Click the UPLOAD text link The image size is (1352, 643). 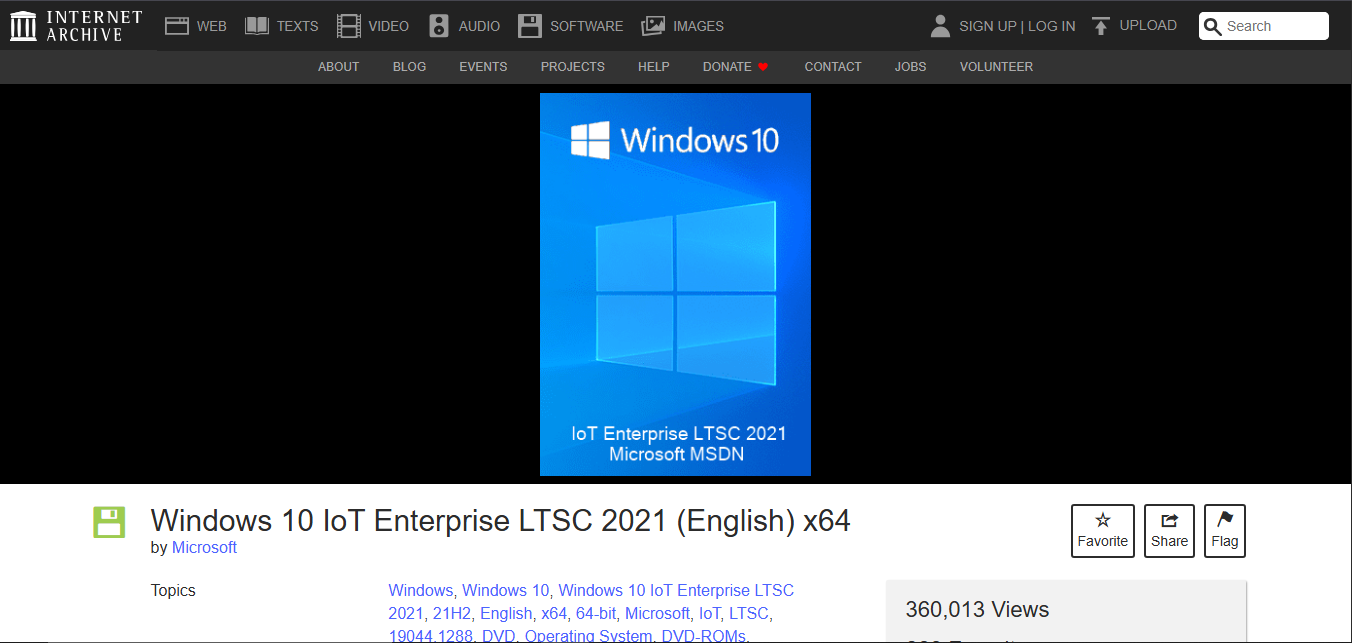tap(1148, 26)
